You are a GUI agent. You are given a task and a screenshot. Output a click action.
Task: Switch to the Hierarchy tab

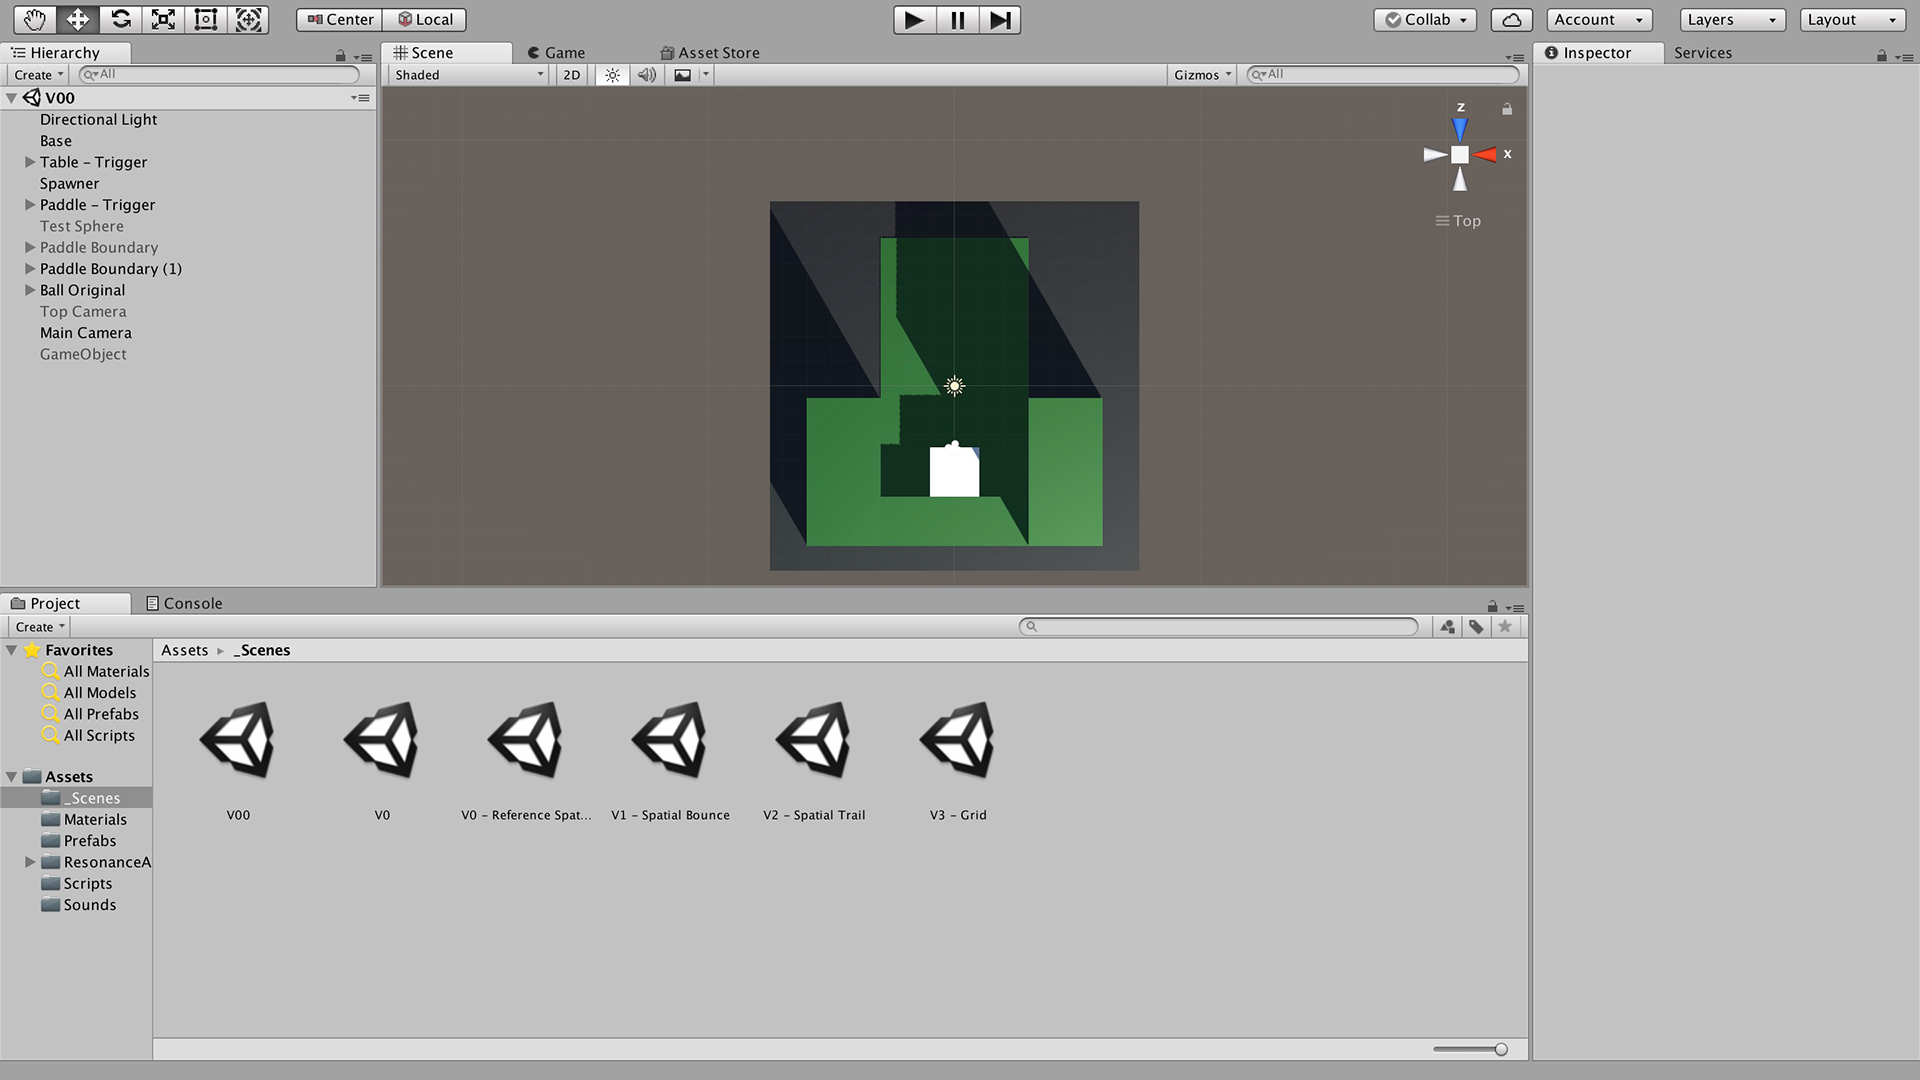point(65,53)
